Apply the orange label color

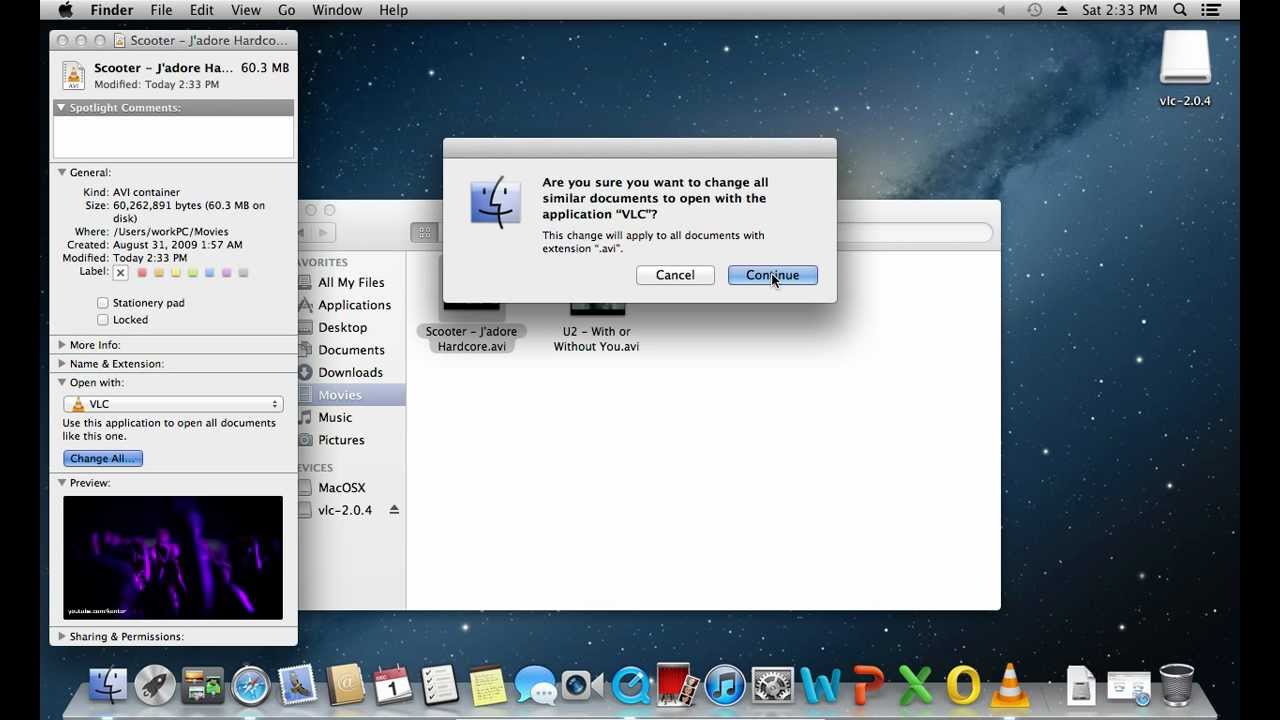[159, 272]
